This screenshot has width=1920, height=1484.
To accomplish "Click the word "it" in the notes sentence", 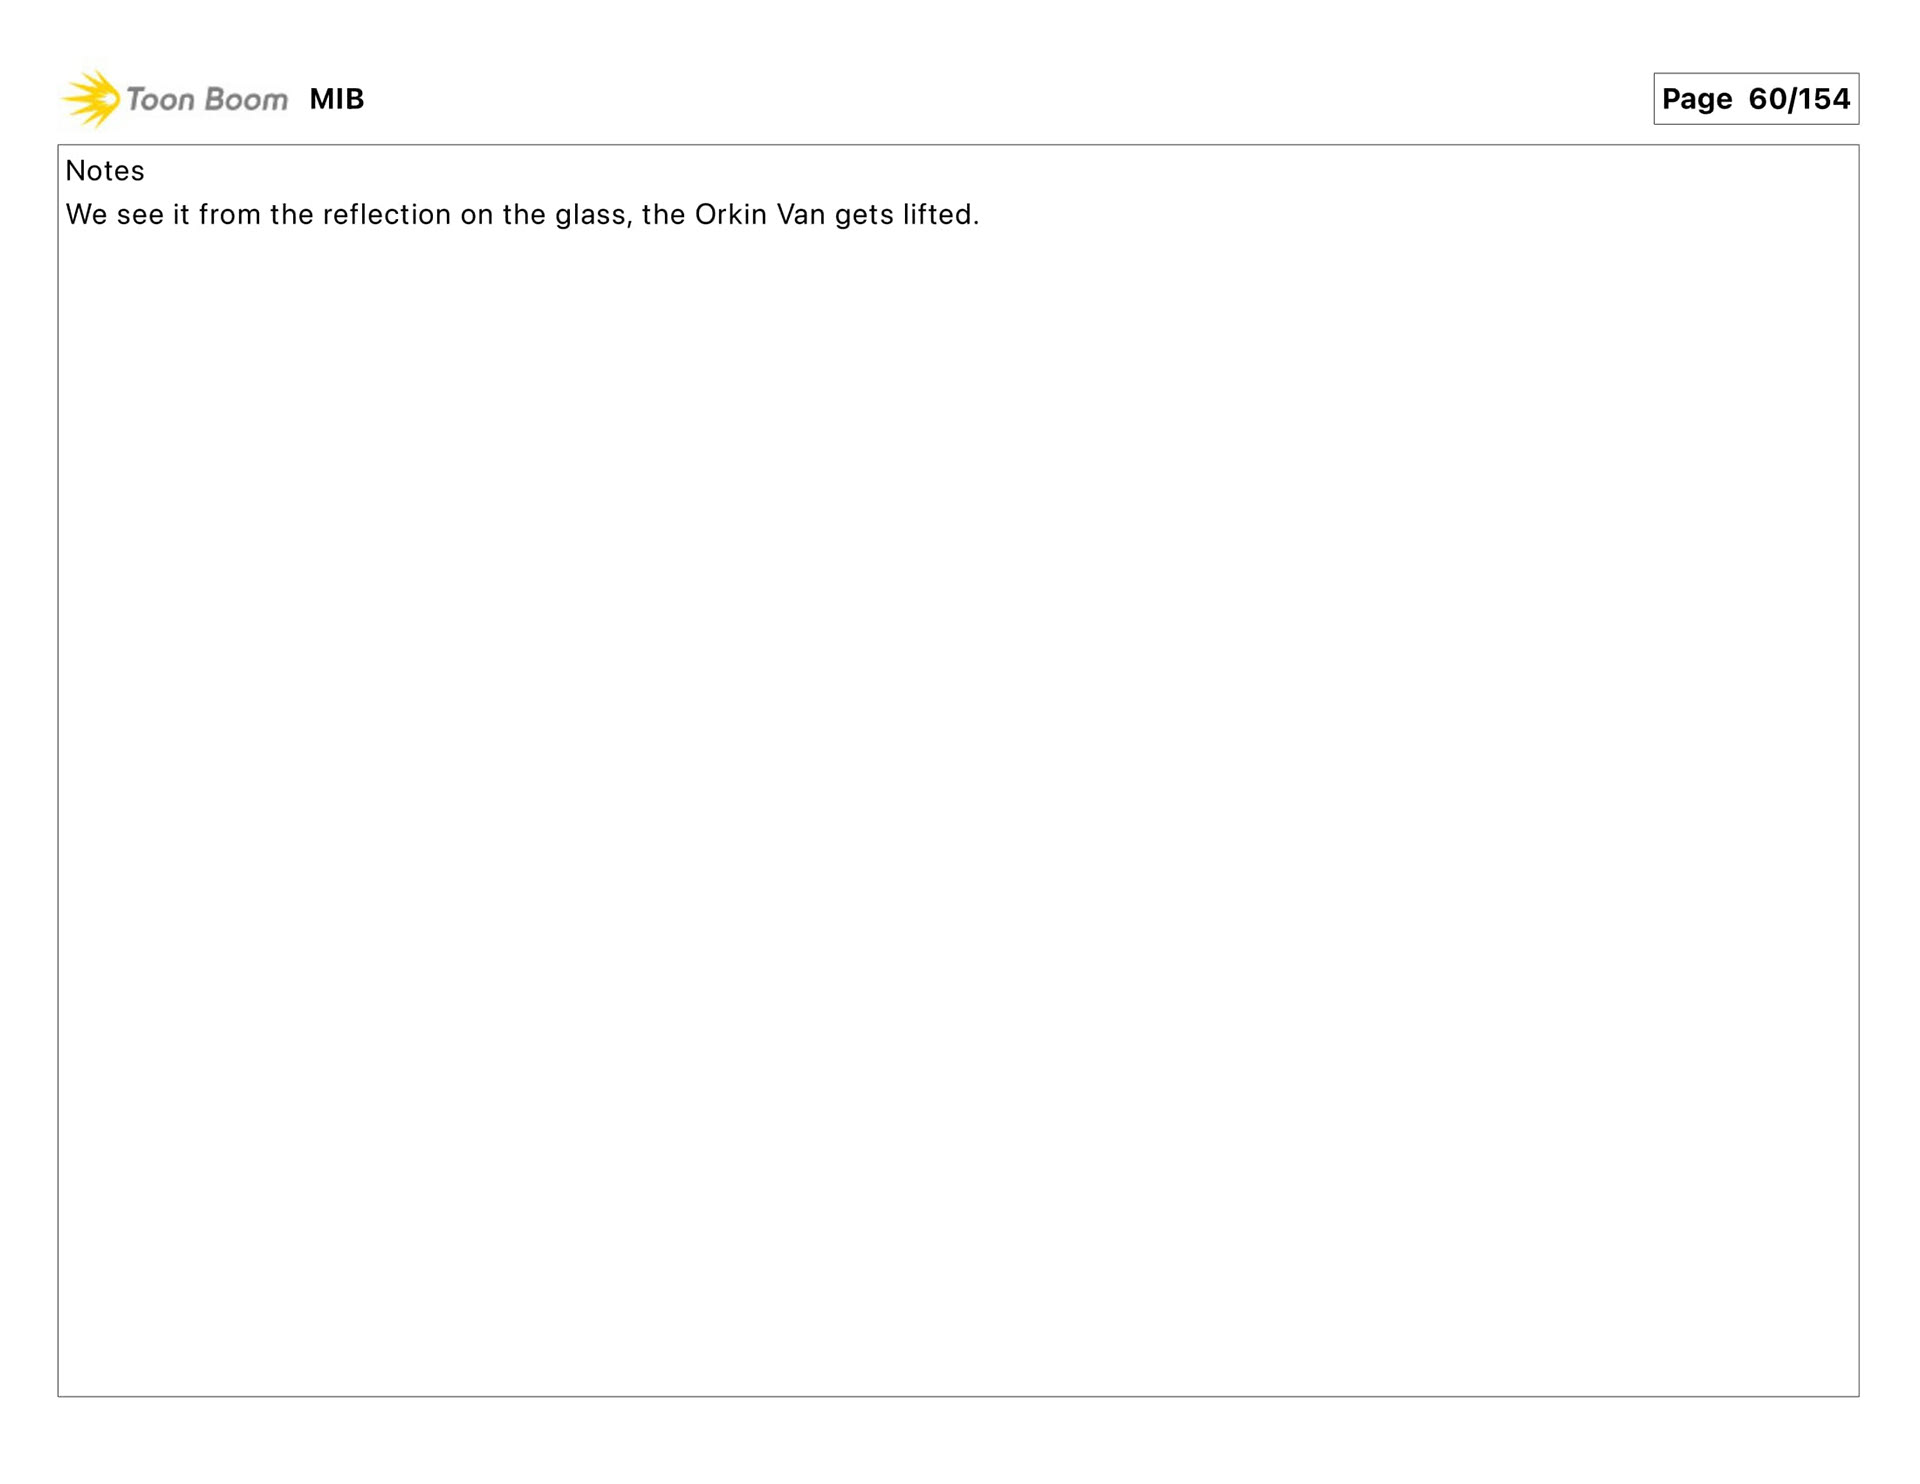I will (181, 215).
